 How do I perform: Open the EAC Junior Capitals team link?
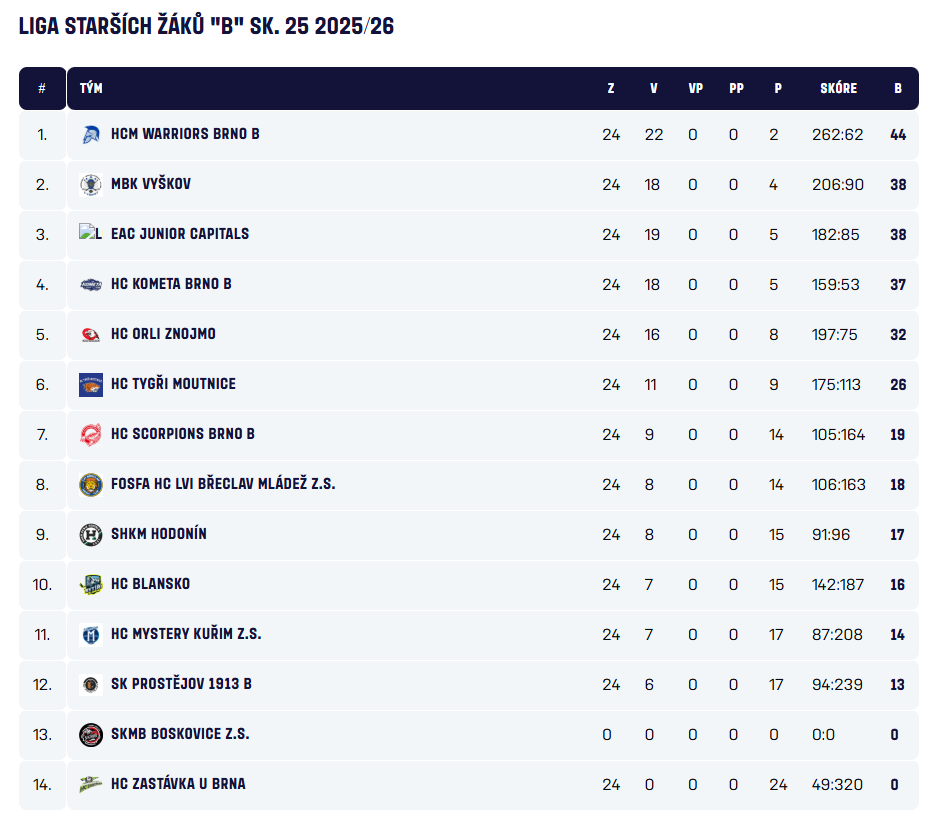click(180, 234)
